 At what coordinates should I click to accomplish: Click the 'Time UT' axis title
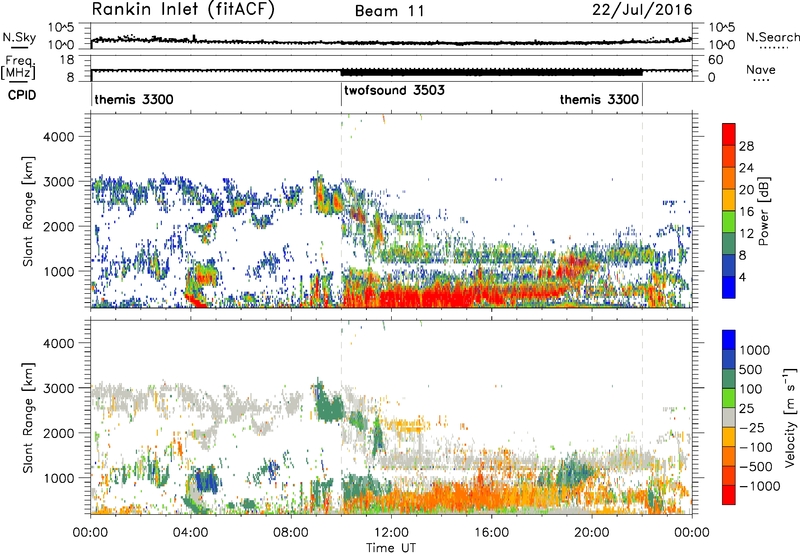click(391, 548)
